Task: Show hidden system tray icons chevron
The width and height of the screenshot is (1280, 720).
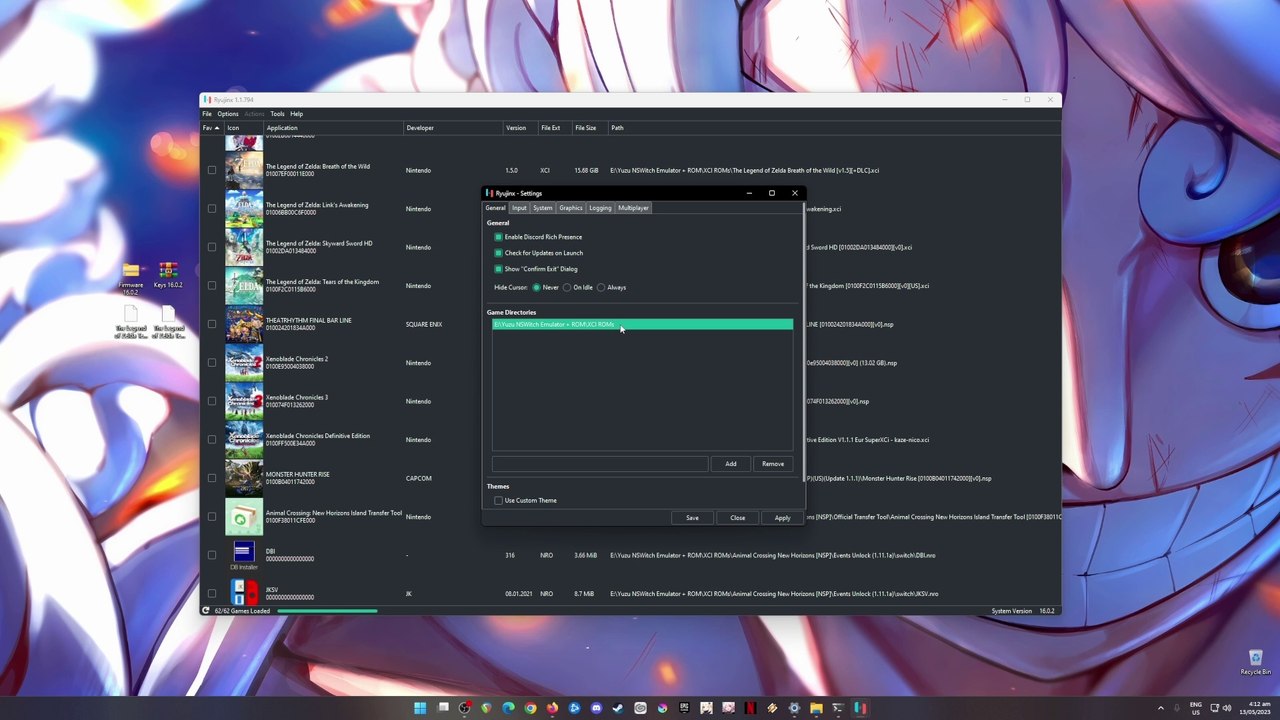Action: [1161, 708]
